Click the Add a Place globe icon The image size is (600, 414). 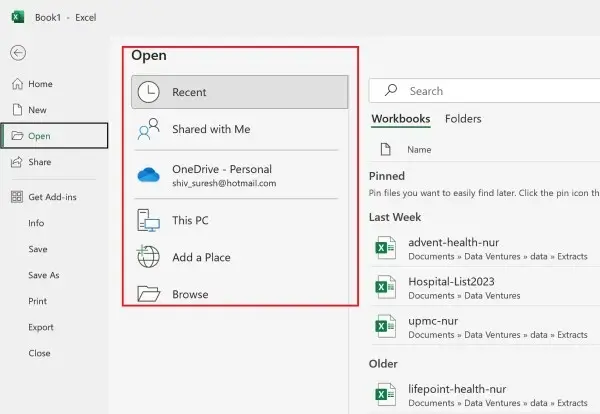point(148,257)
